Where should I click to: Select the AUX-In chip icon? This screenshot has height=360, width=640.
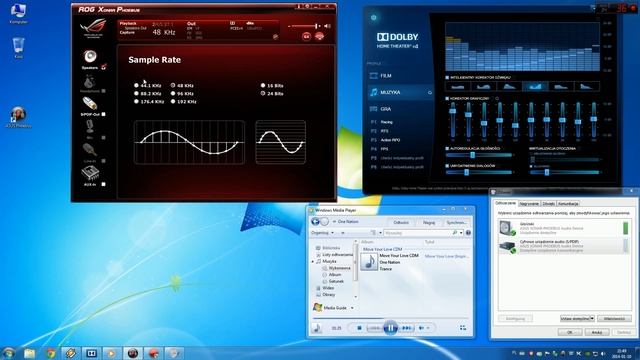point(90,173)
